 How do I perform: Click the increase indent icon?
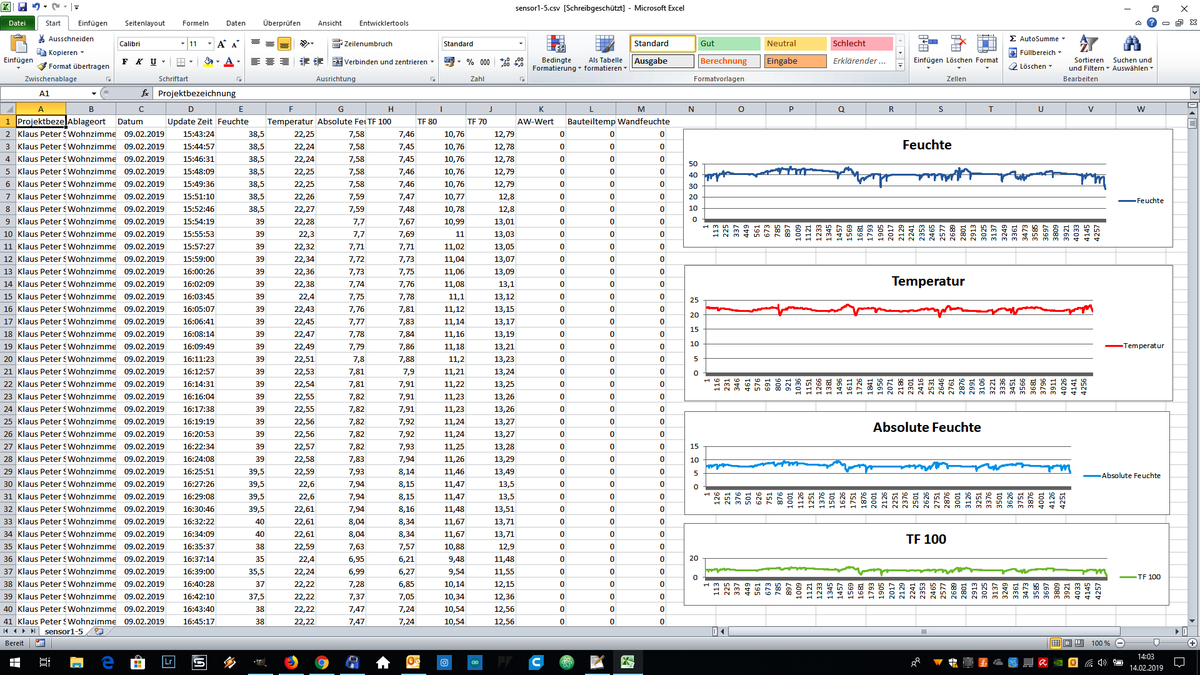click(x=320, y=62)
